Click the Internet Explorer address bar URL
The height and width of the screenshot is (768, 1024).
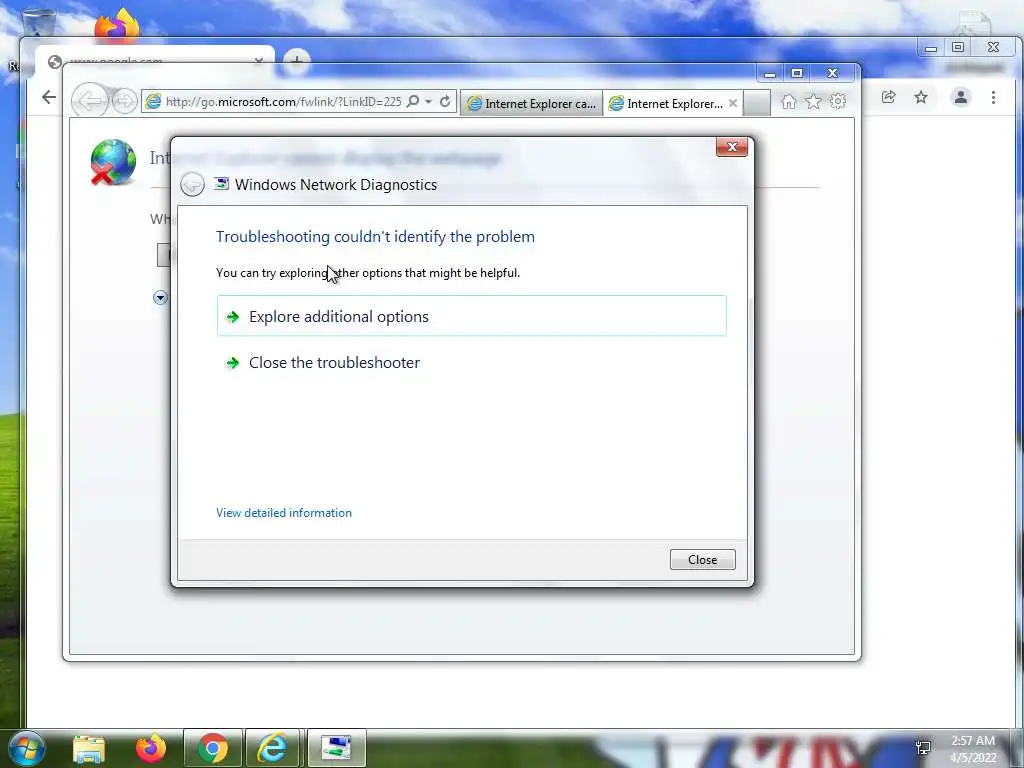pyautogui.click(x=283, y=102)
